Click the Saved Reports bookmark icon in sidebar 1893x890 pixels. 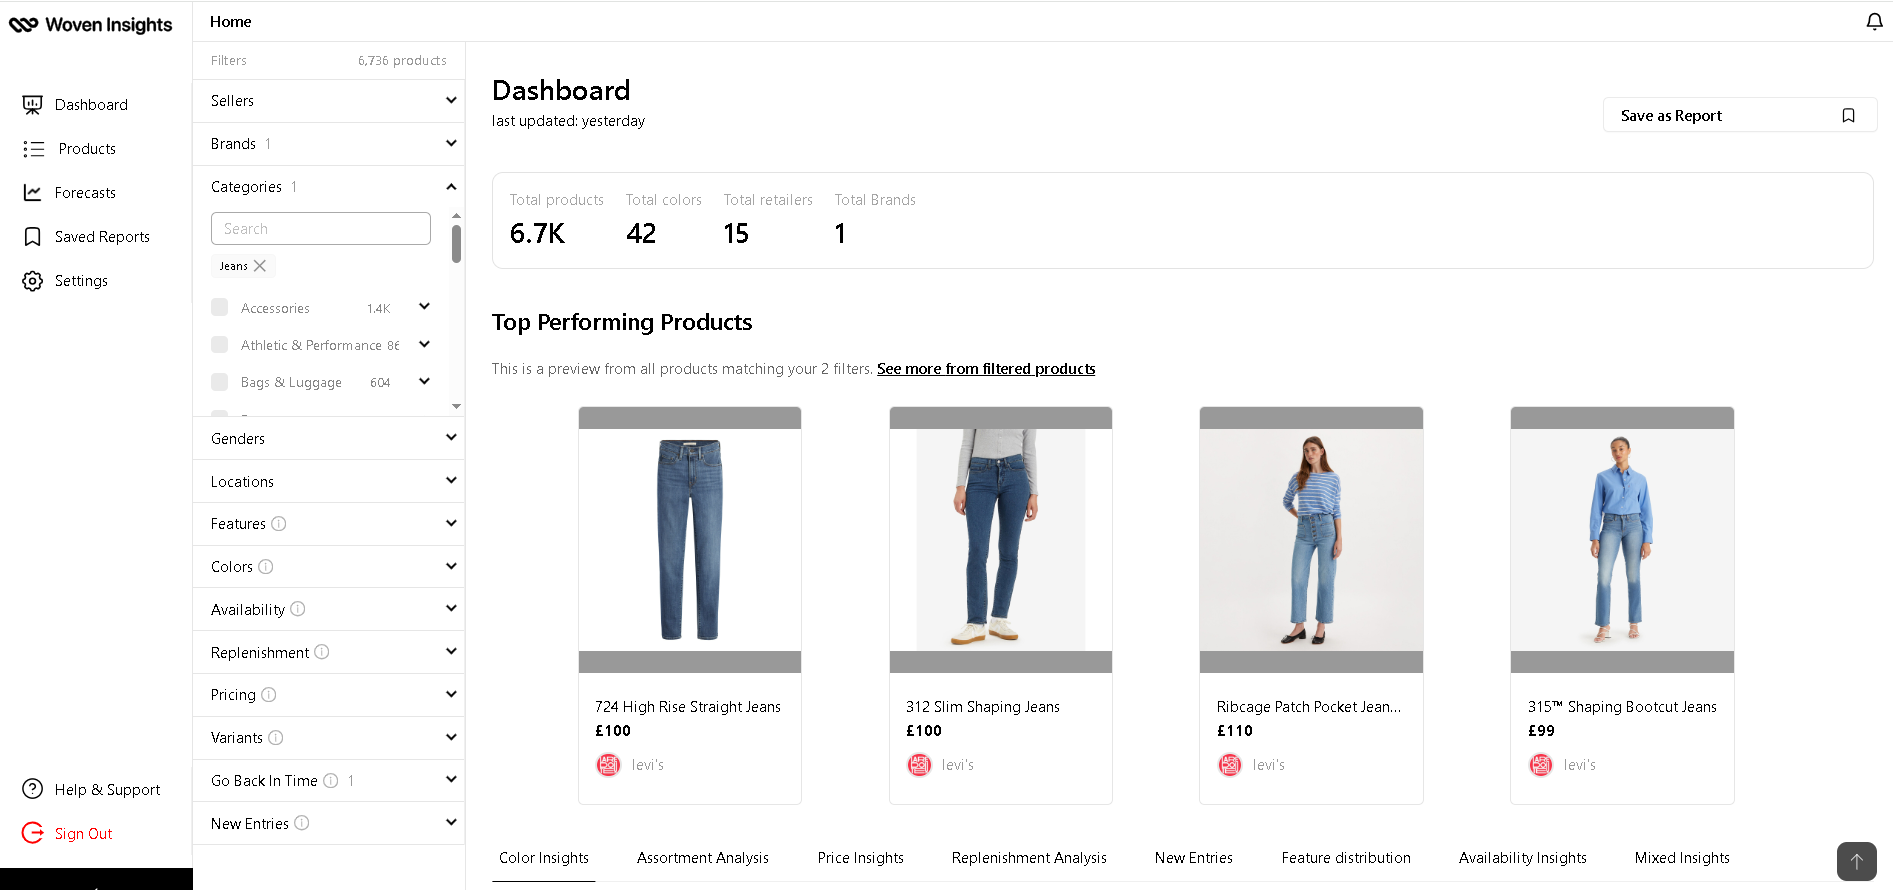click(33, 236)
